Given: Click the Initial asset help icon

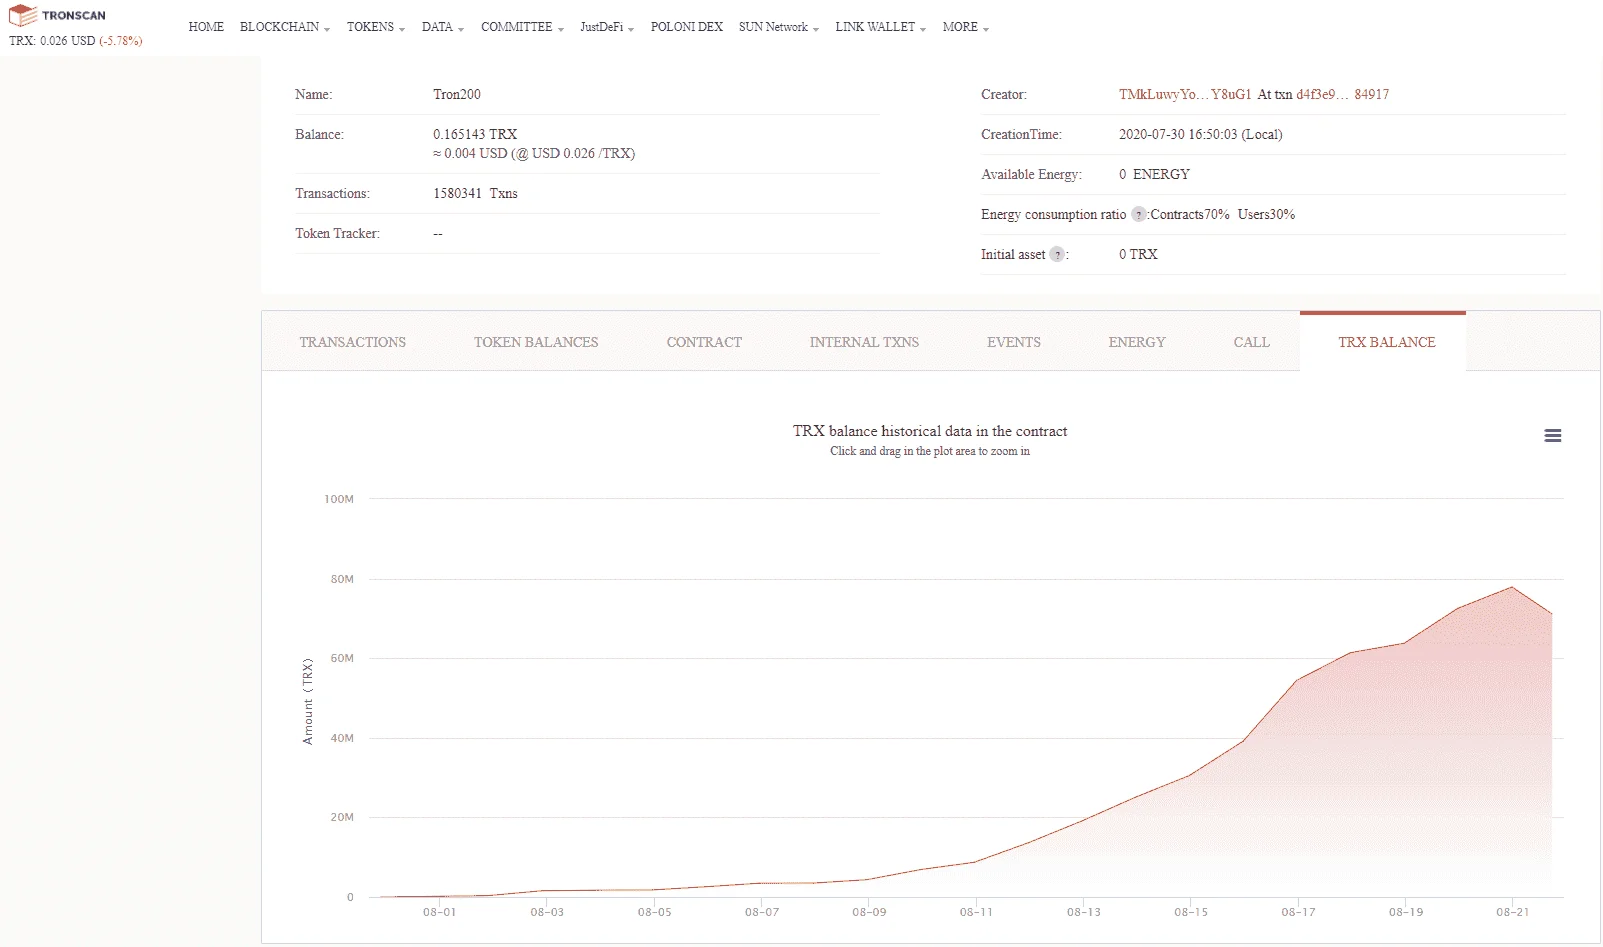Looking at the screenshot, I should click(x=1056, y=255).
